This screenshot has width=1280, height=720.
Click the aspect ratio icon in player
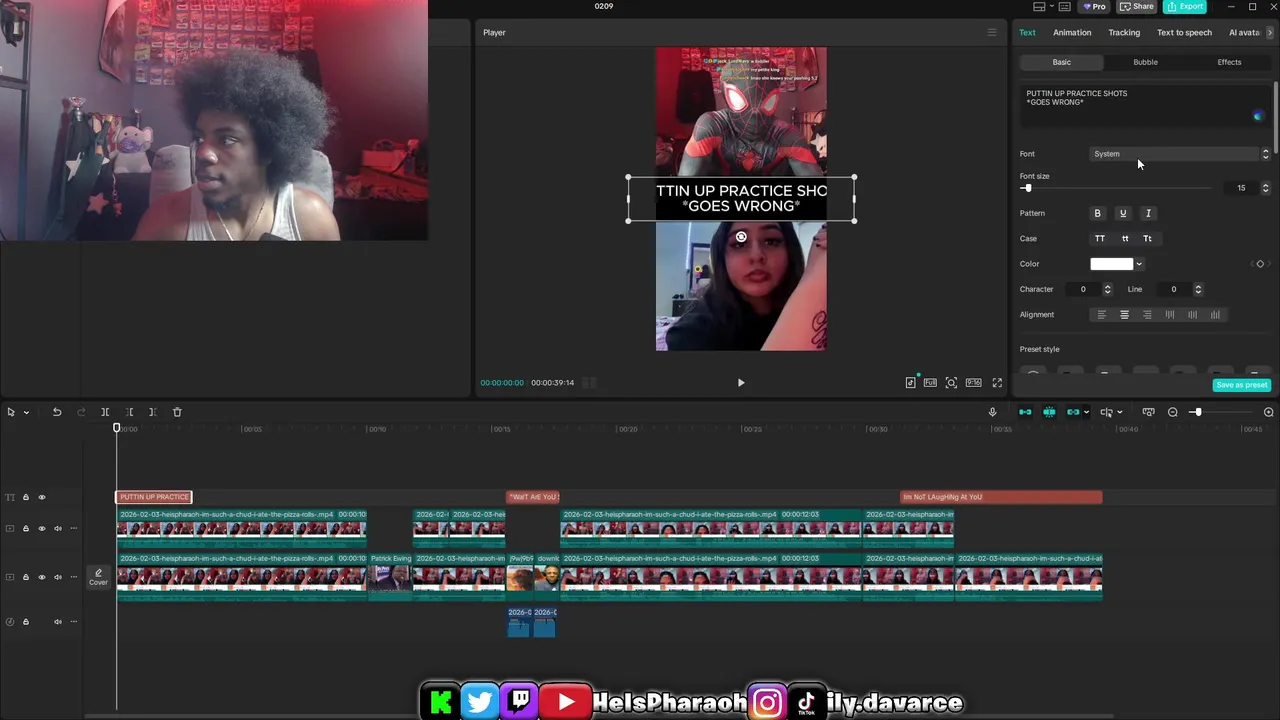(973, 382)
